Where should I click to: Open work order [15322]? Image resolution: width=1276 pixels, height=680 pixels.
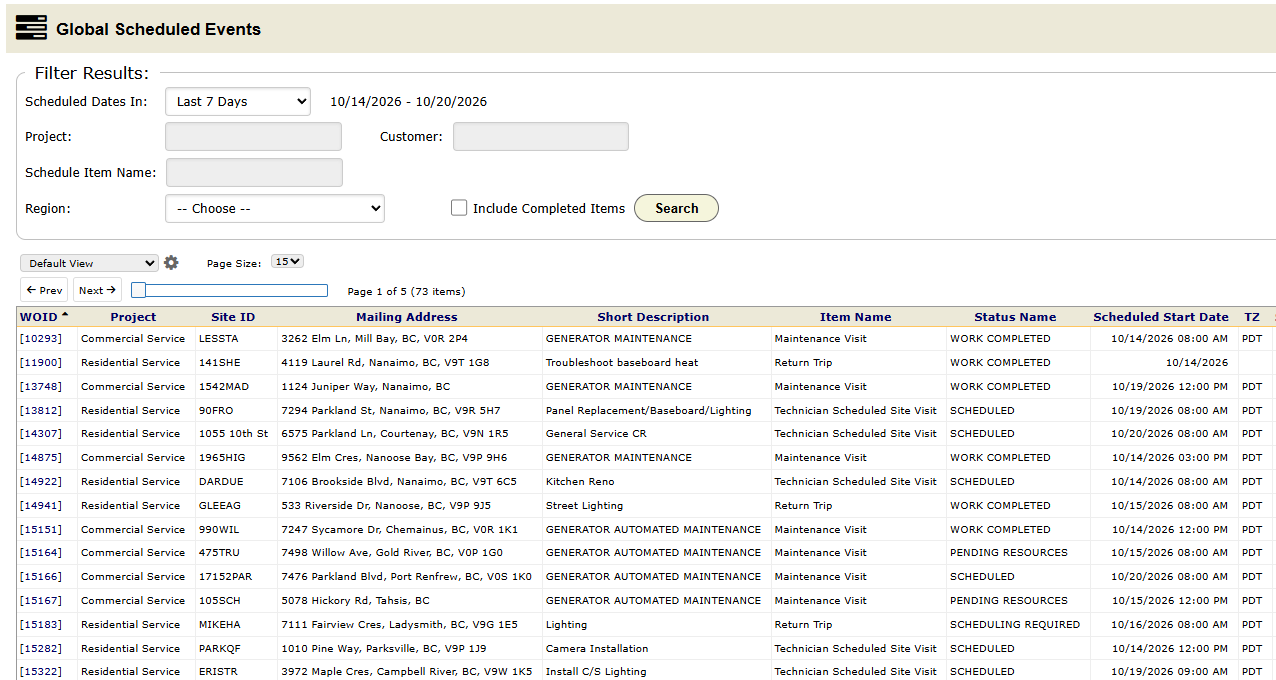[40, 671]
